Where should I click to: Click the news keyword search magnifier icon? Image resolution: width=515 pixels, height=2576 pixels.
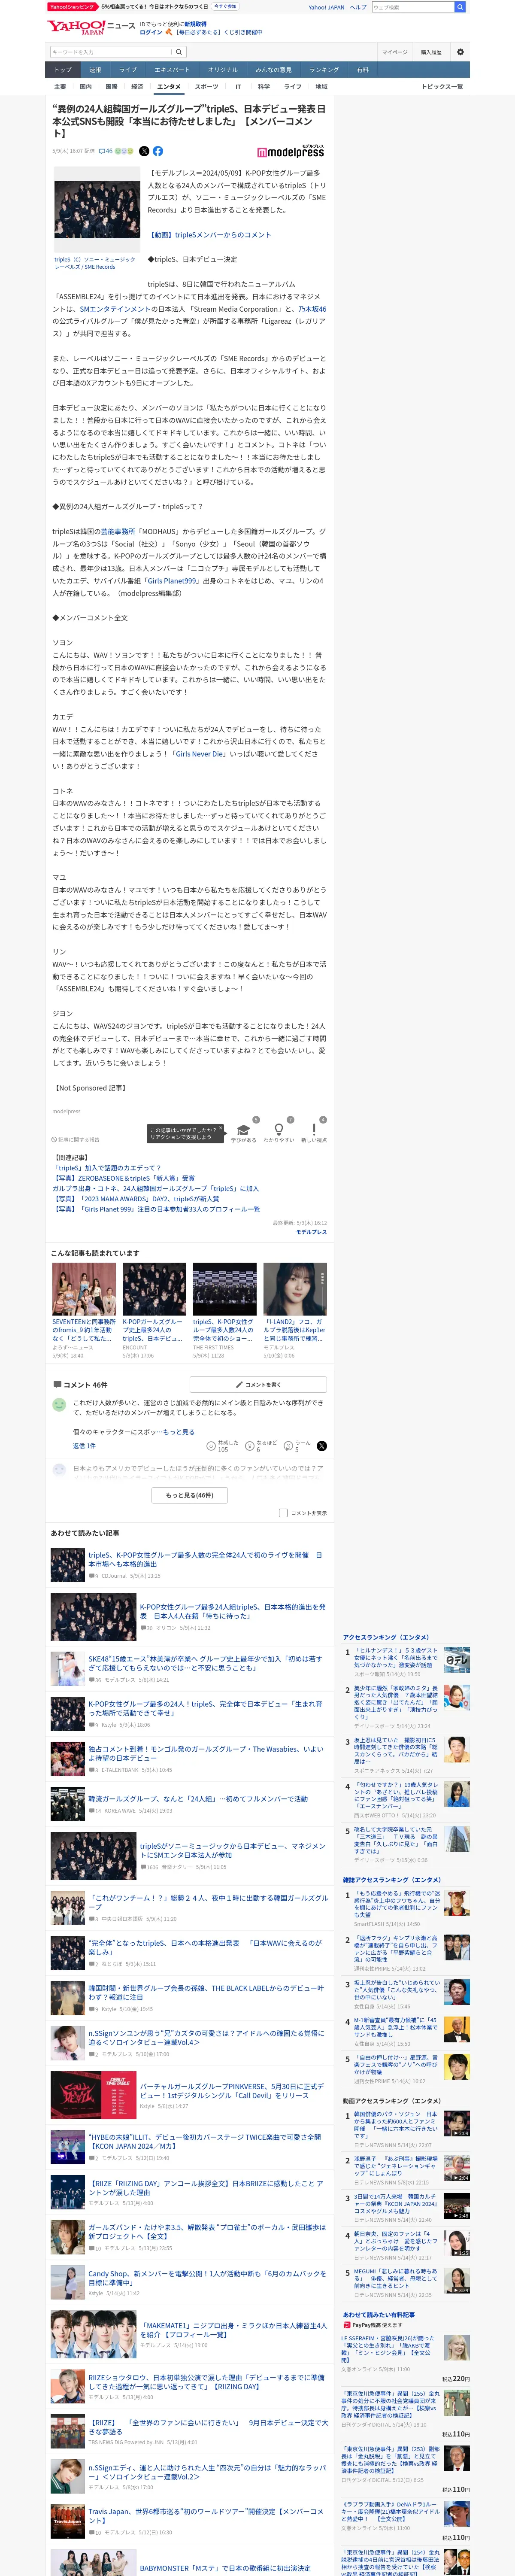tap(179, 52)
